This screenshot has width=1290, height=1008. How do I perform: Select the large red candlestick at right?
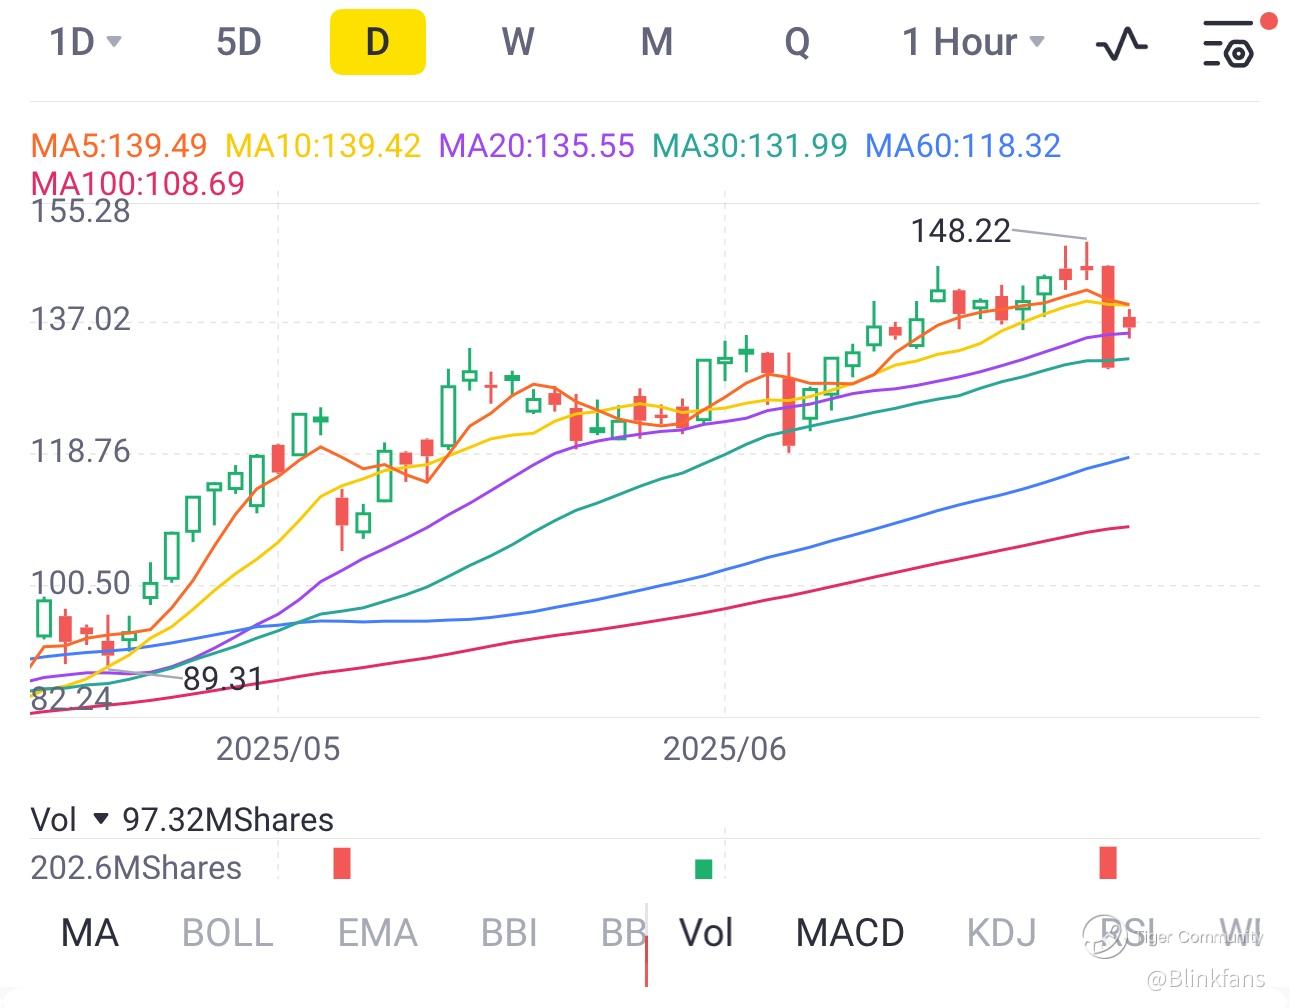[1108, 316]
